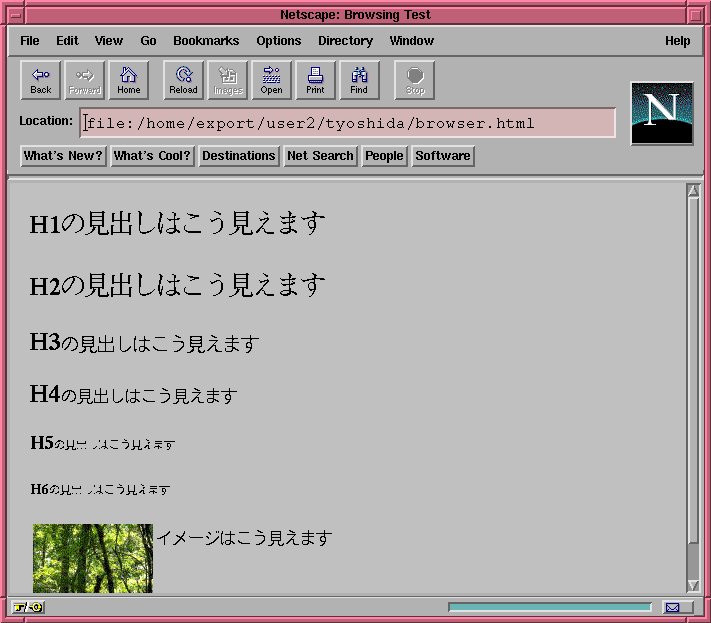Click the Software directory button
This screenshot has width=711, height=623.
point(443,156)
